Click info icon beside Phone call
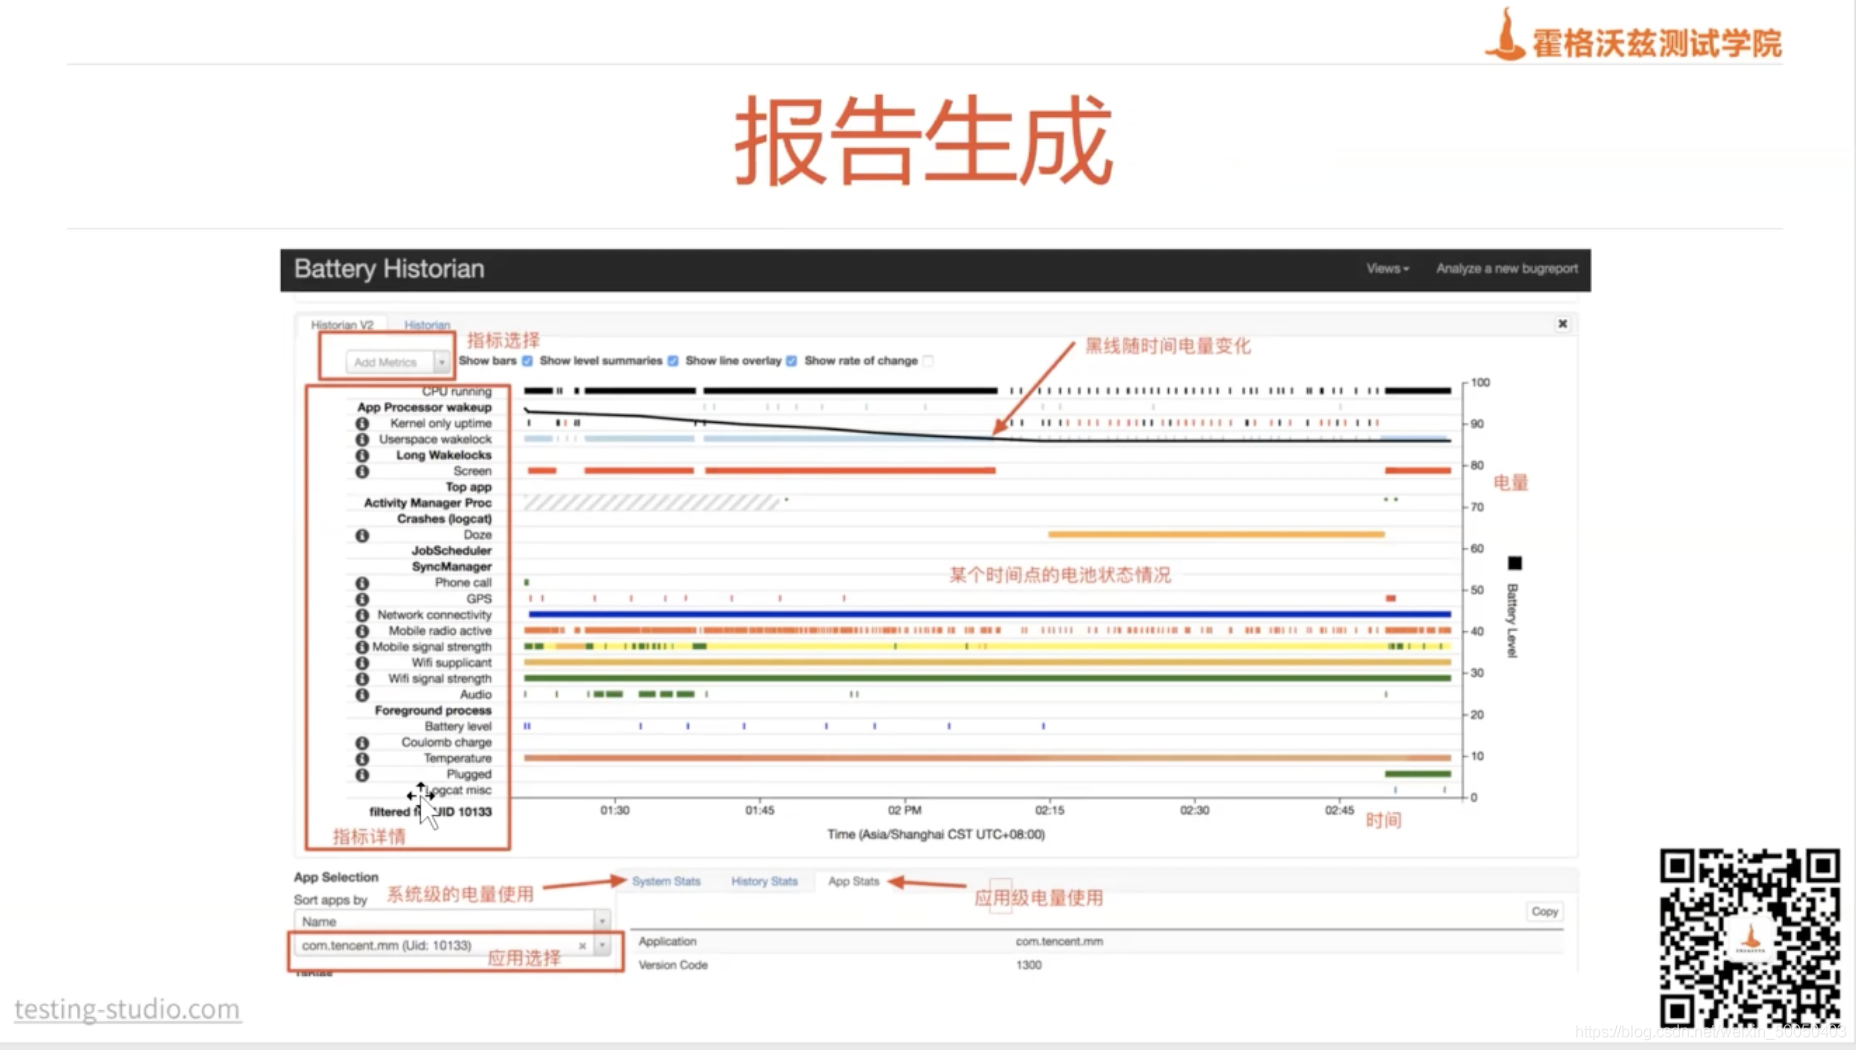Viewport: 1856px width, 1050px height. pos(362,583)
